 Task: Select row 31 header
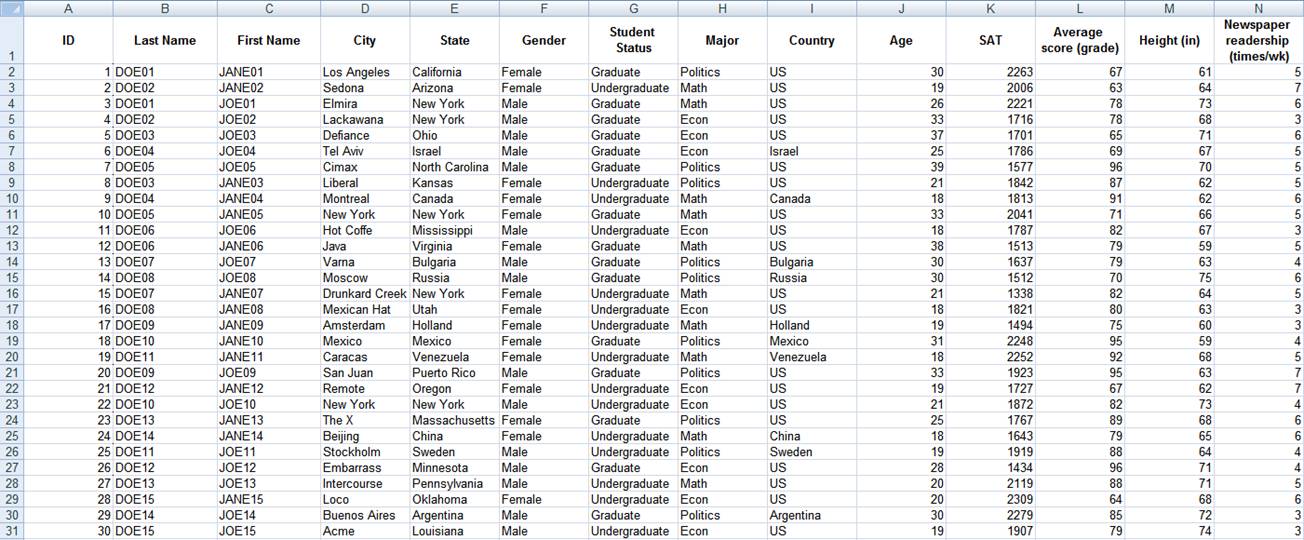(11, 531)
